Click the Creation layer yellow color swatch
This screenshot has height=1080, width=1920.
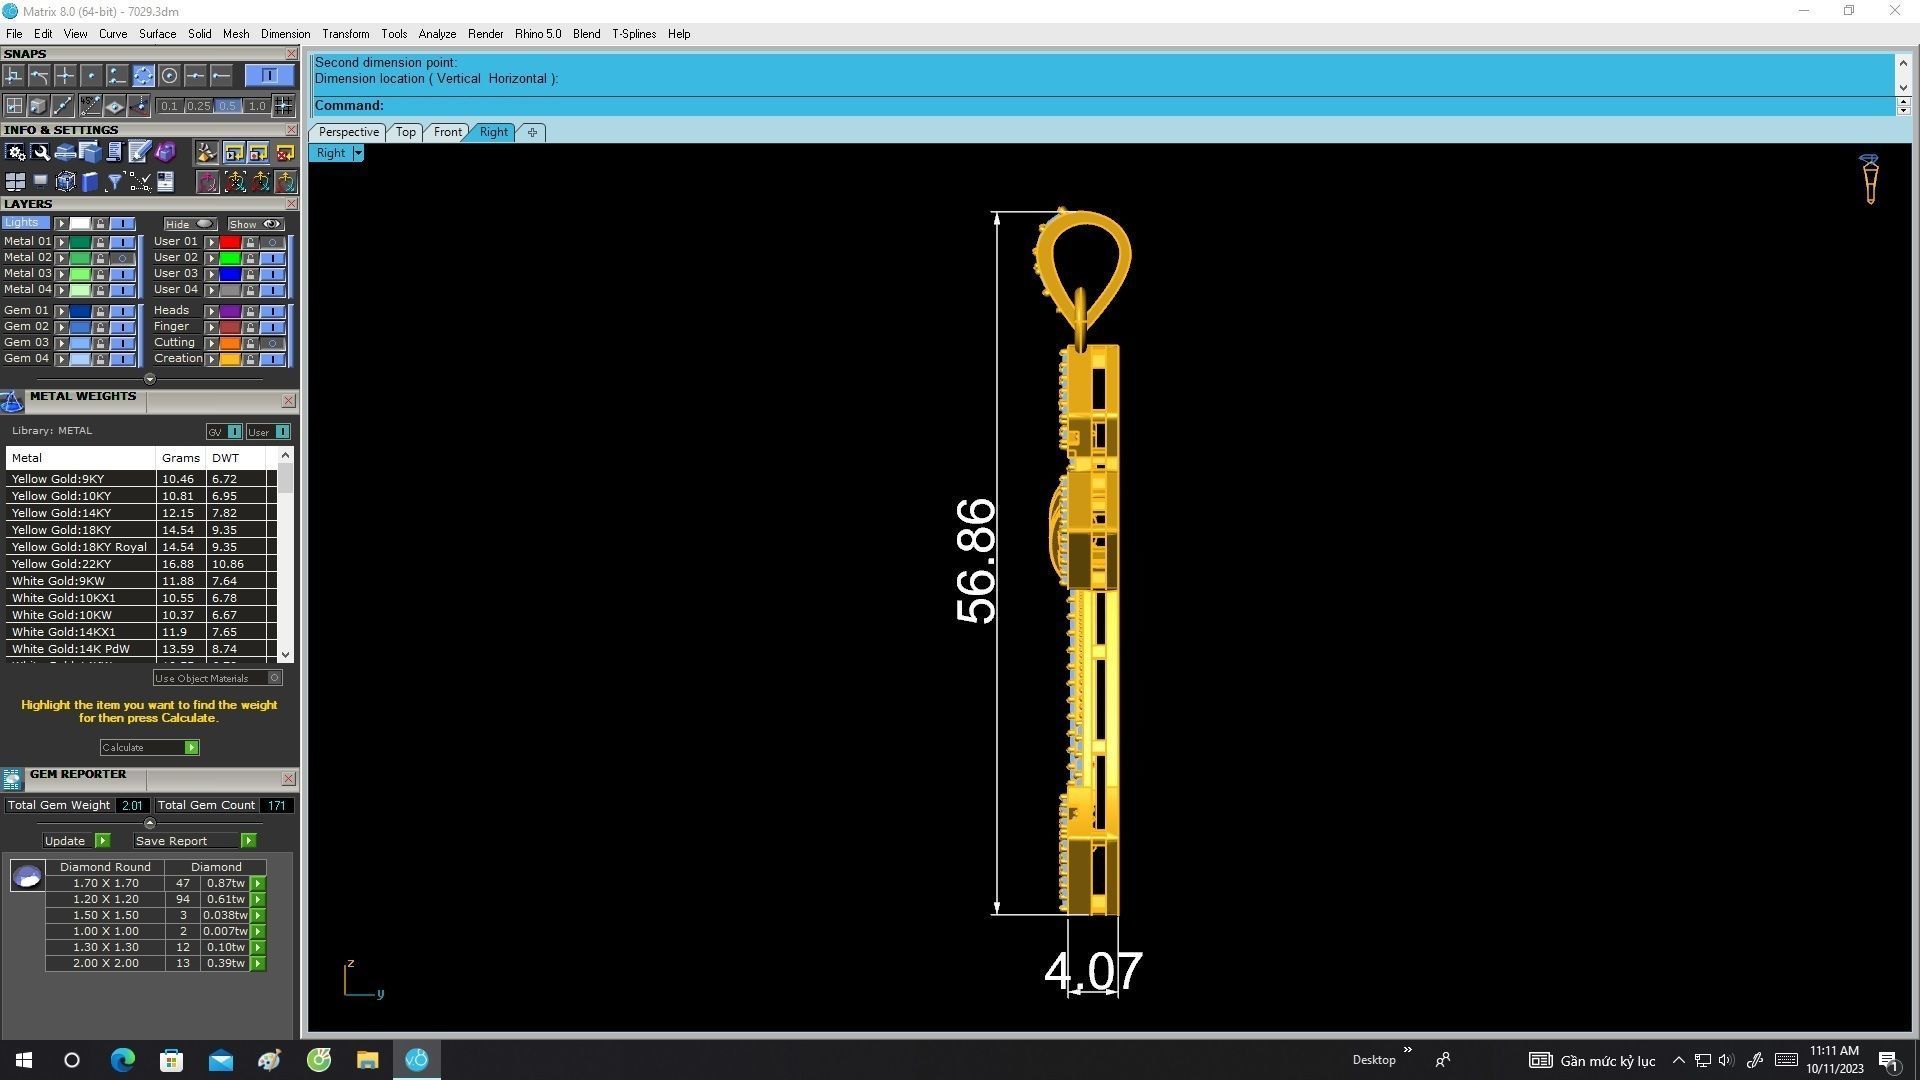[230, 358]
